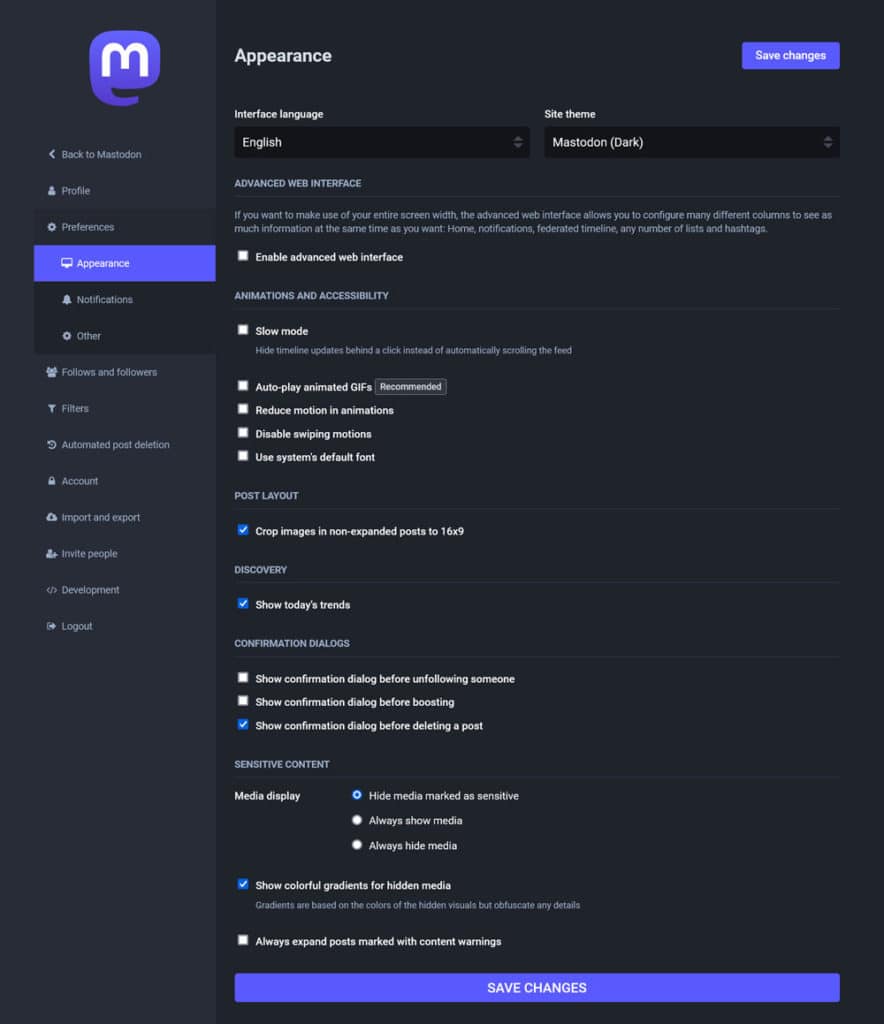Uncheck confirmation dialog before deleting a post
The image size is (884, 1024).
(x=243, y=725)
